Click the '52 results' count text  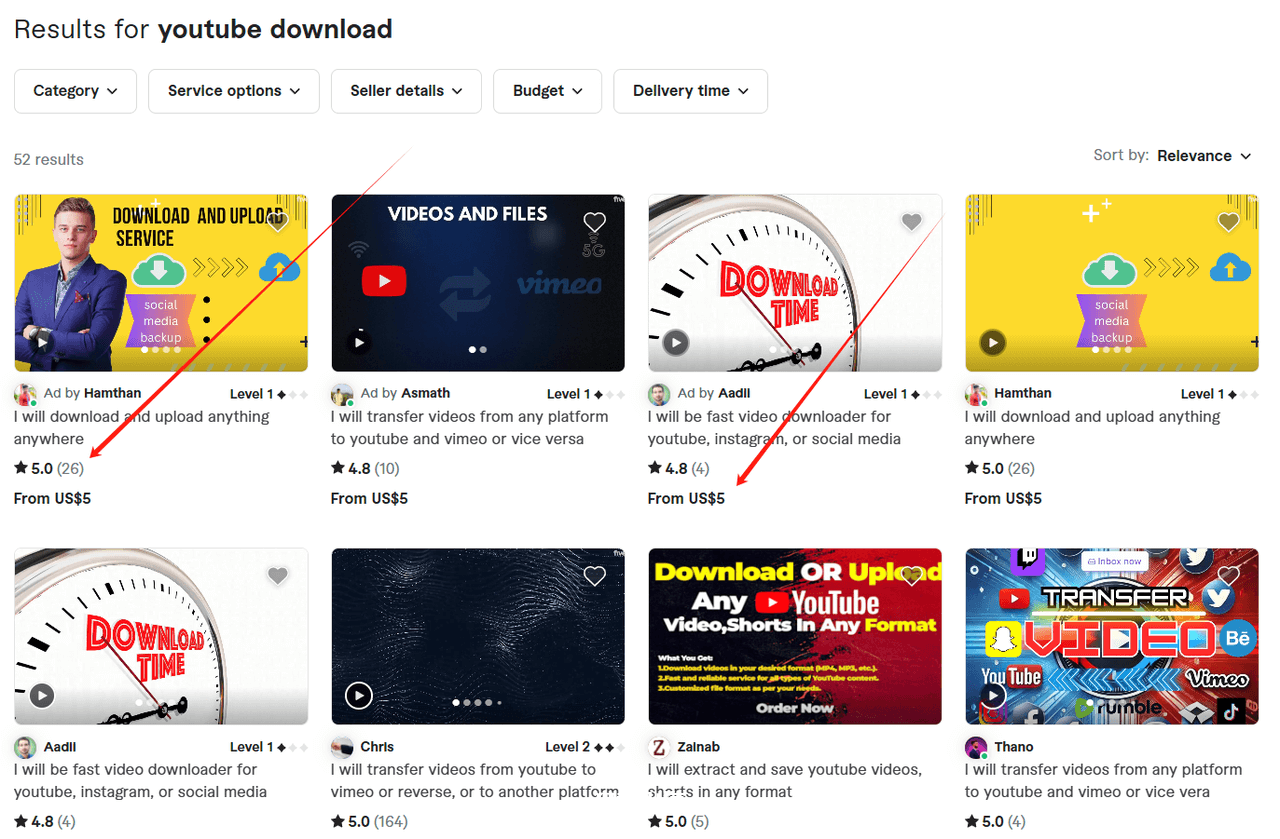pos(49,160)
